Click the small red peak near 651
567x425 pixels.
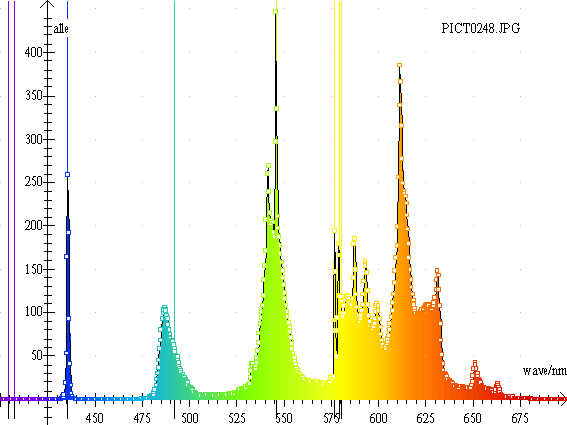475,363
